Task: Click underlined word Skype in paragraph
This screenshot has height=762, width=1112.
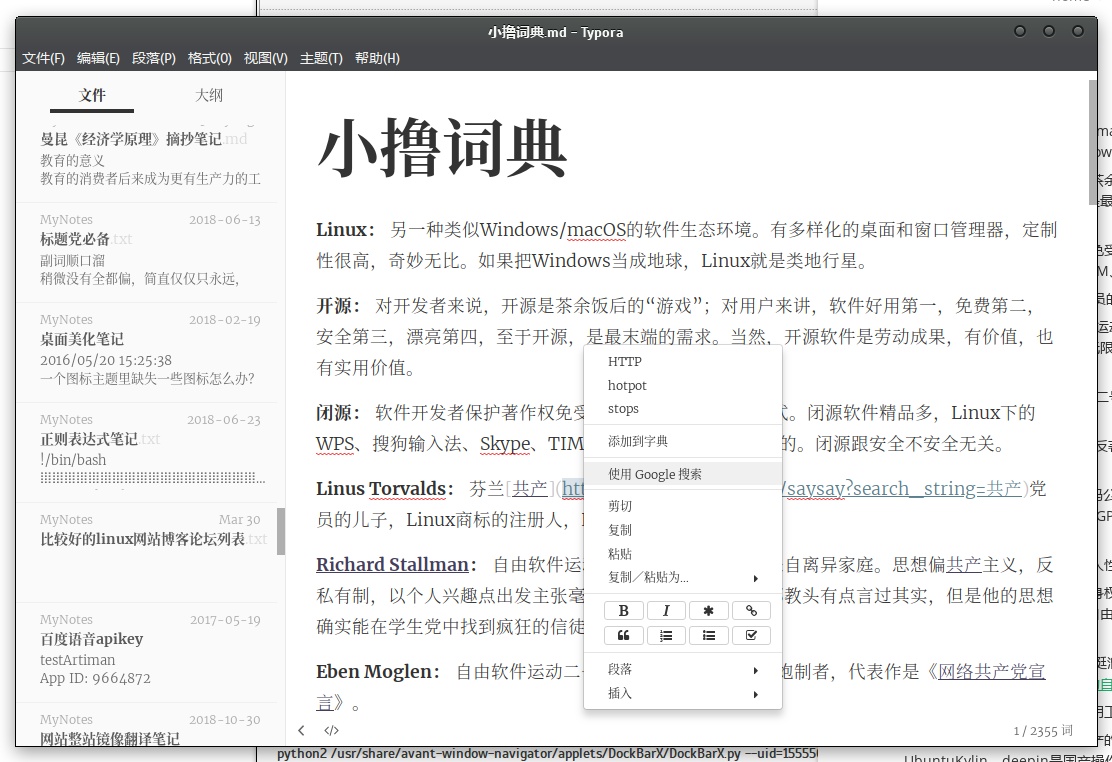Action: pyautogui.click(x=505, y=444)
